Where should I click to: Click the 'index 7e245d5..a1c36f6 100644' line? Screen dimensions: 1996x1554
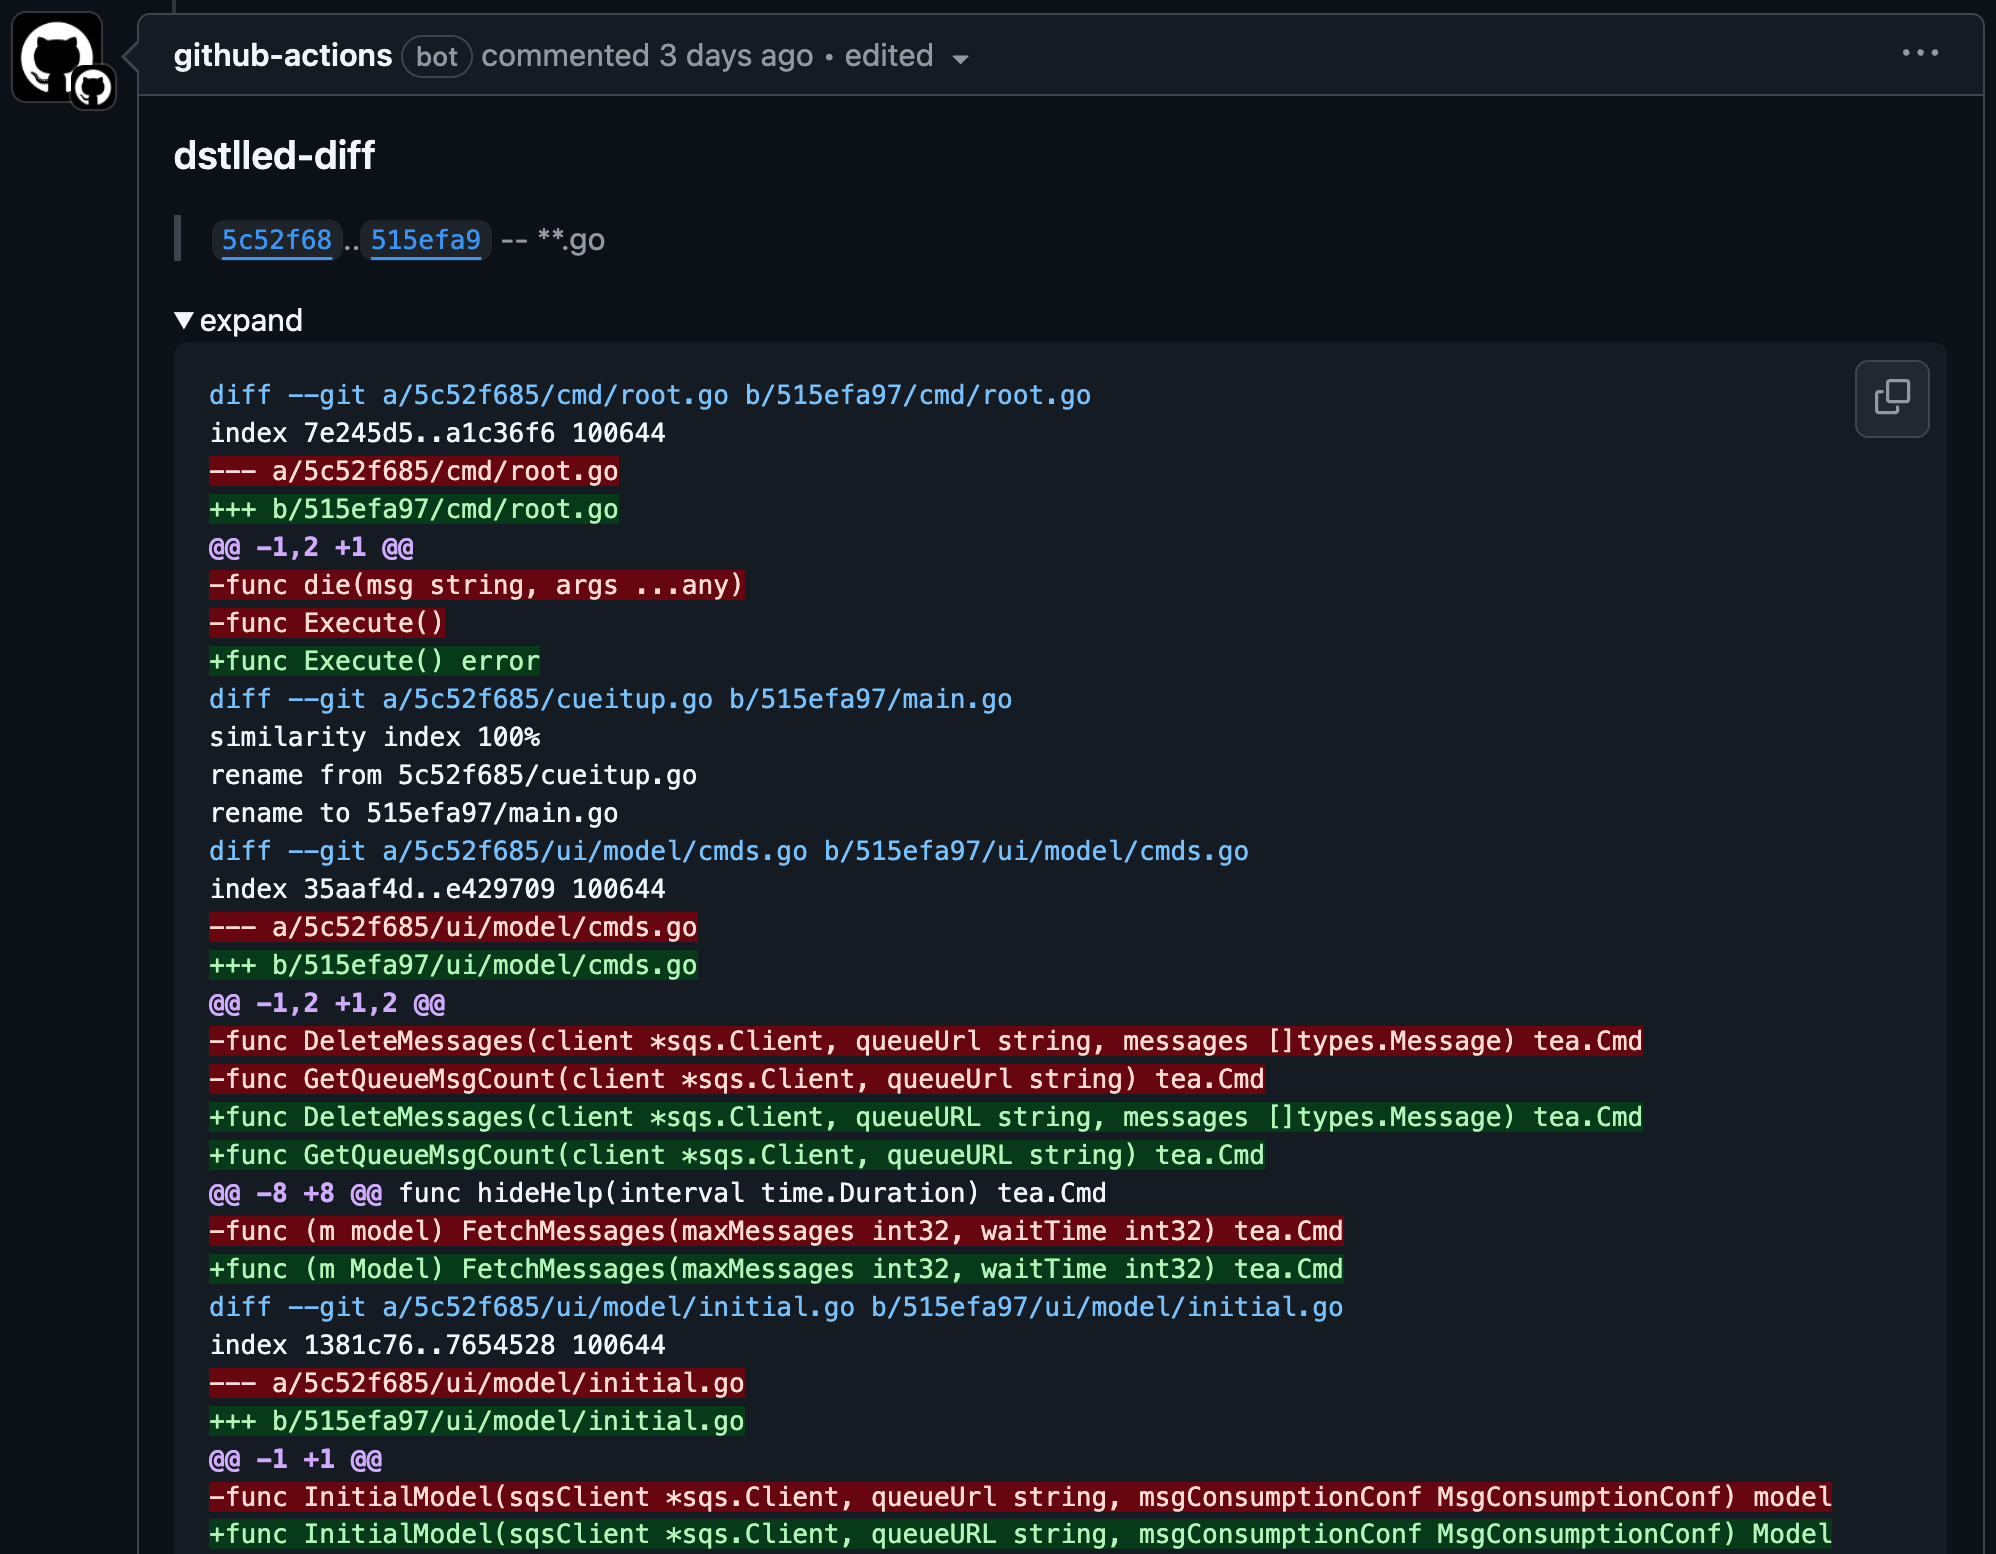(x=437, y=433)
